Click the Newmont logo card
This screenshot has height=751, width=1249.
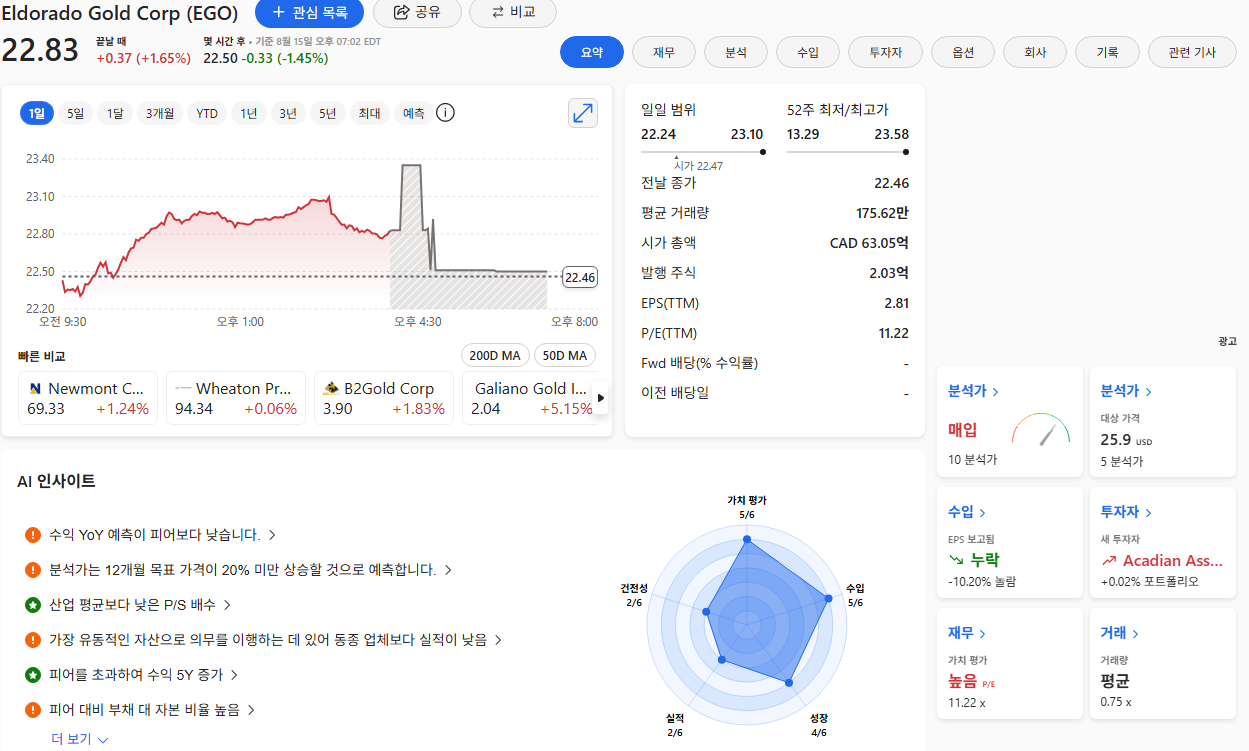point(88,398)
